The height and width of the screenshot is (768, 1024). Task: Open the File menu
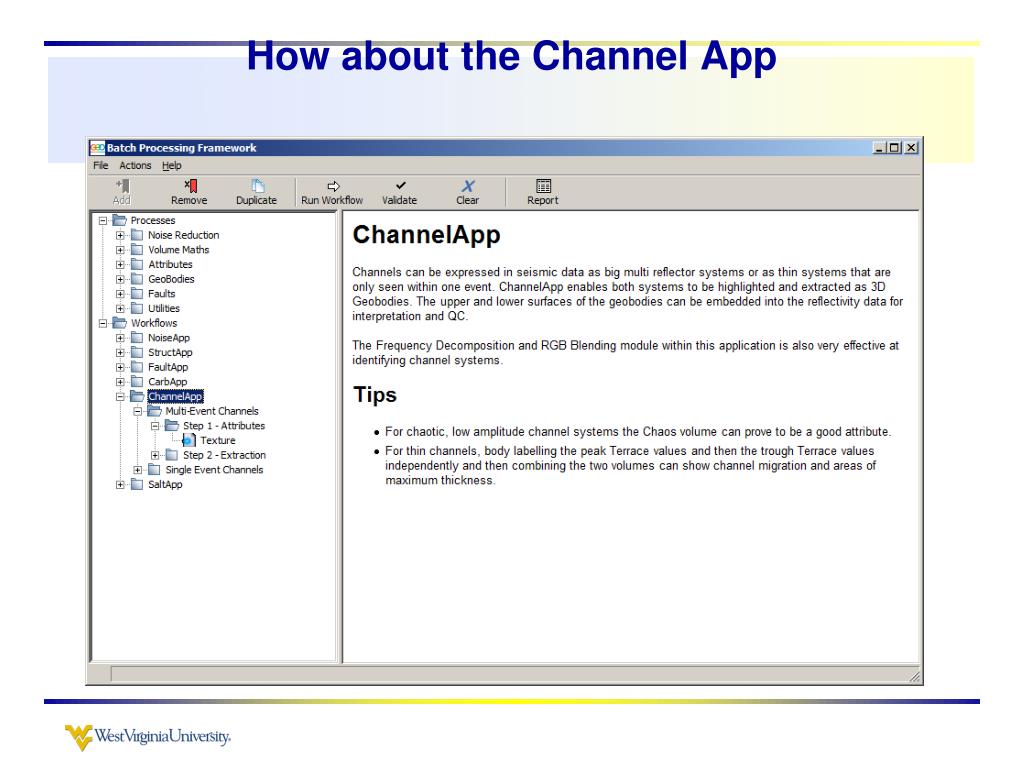101,165
